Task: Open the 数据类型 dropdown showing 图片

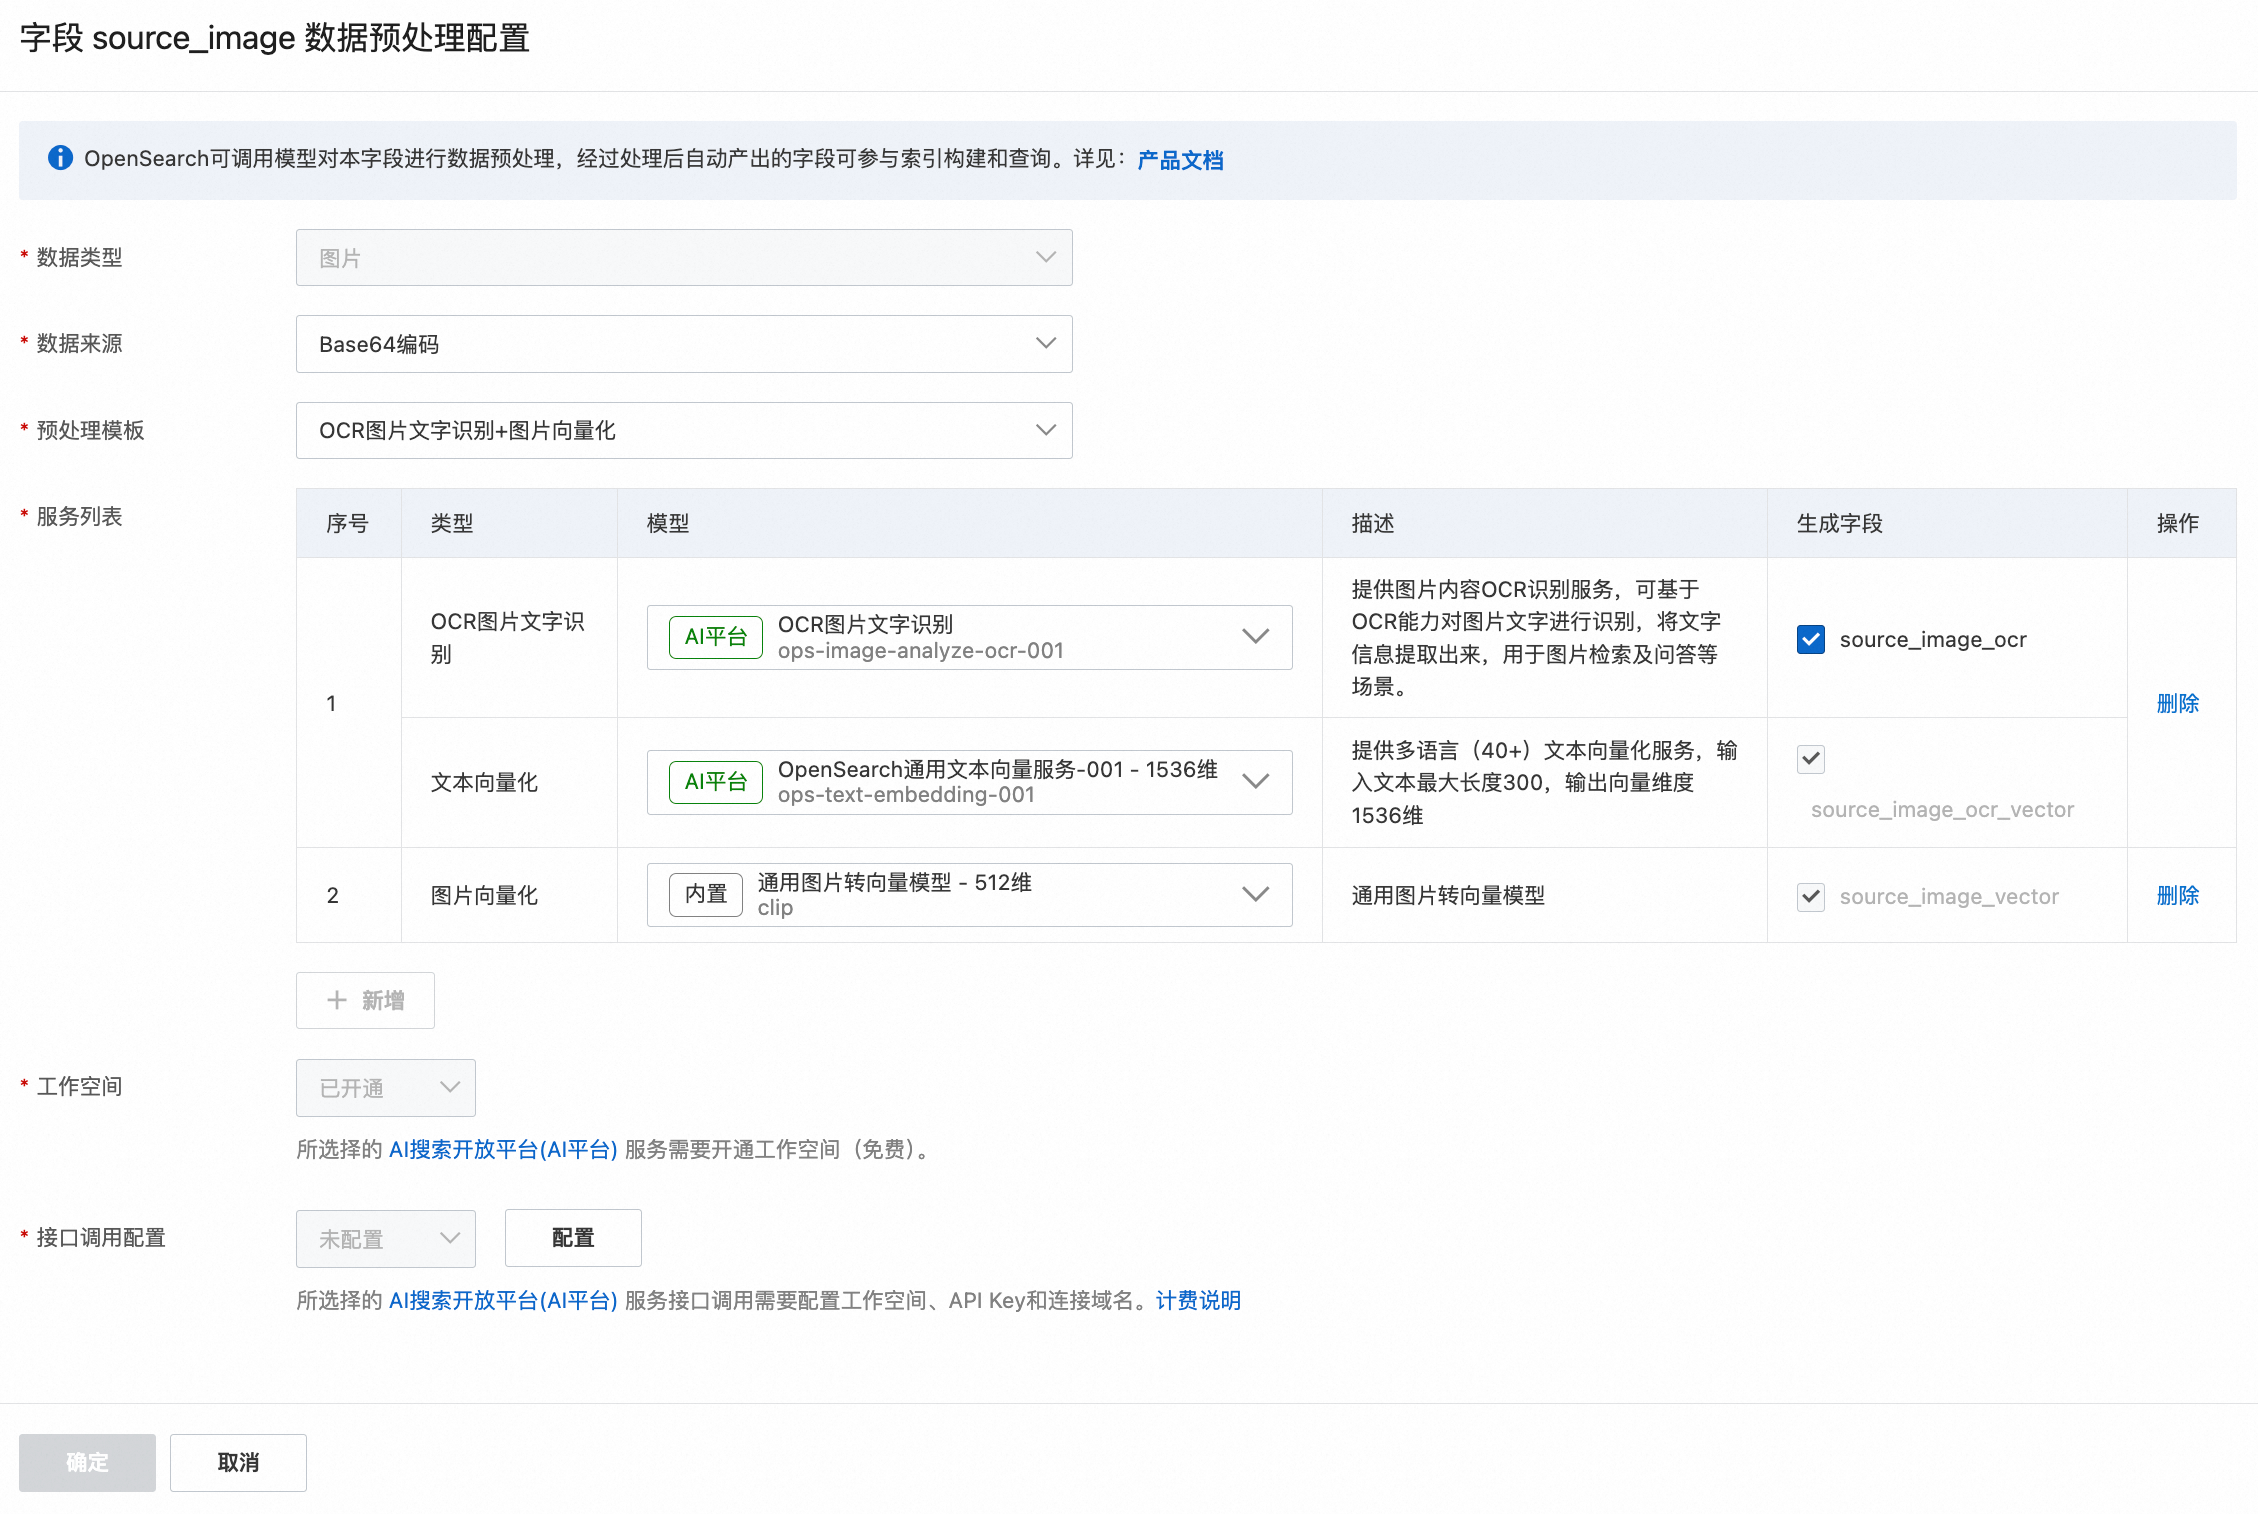Action: pos(684,258)
